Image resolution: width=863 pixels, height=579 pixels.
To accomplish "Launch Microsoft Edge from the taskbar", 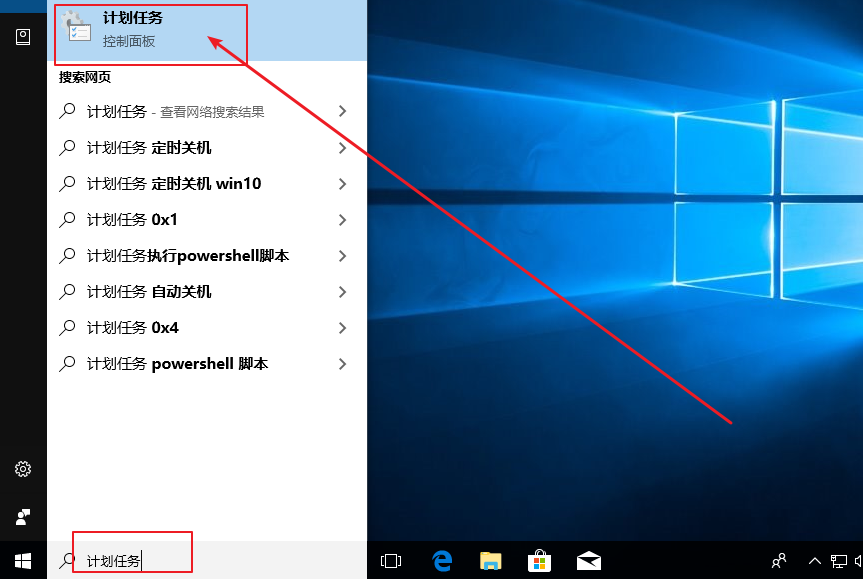I will point(441,561).
